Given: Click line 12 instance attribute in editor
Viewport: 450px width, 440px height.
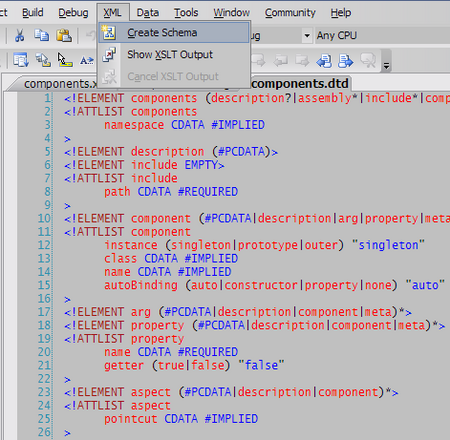Looking at the screenshot, I should tap(131, 245).
